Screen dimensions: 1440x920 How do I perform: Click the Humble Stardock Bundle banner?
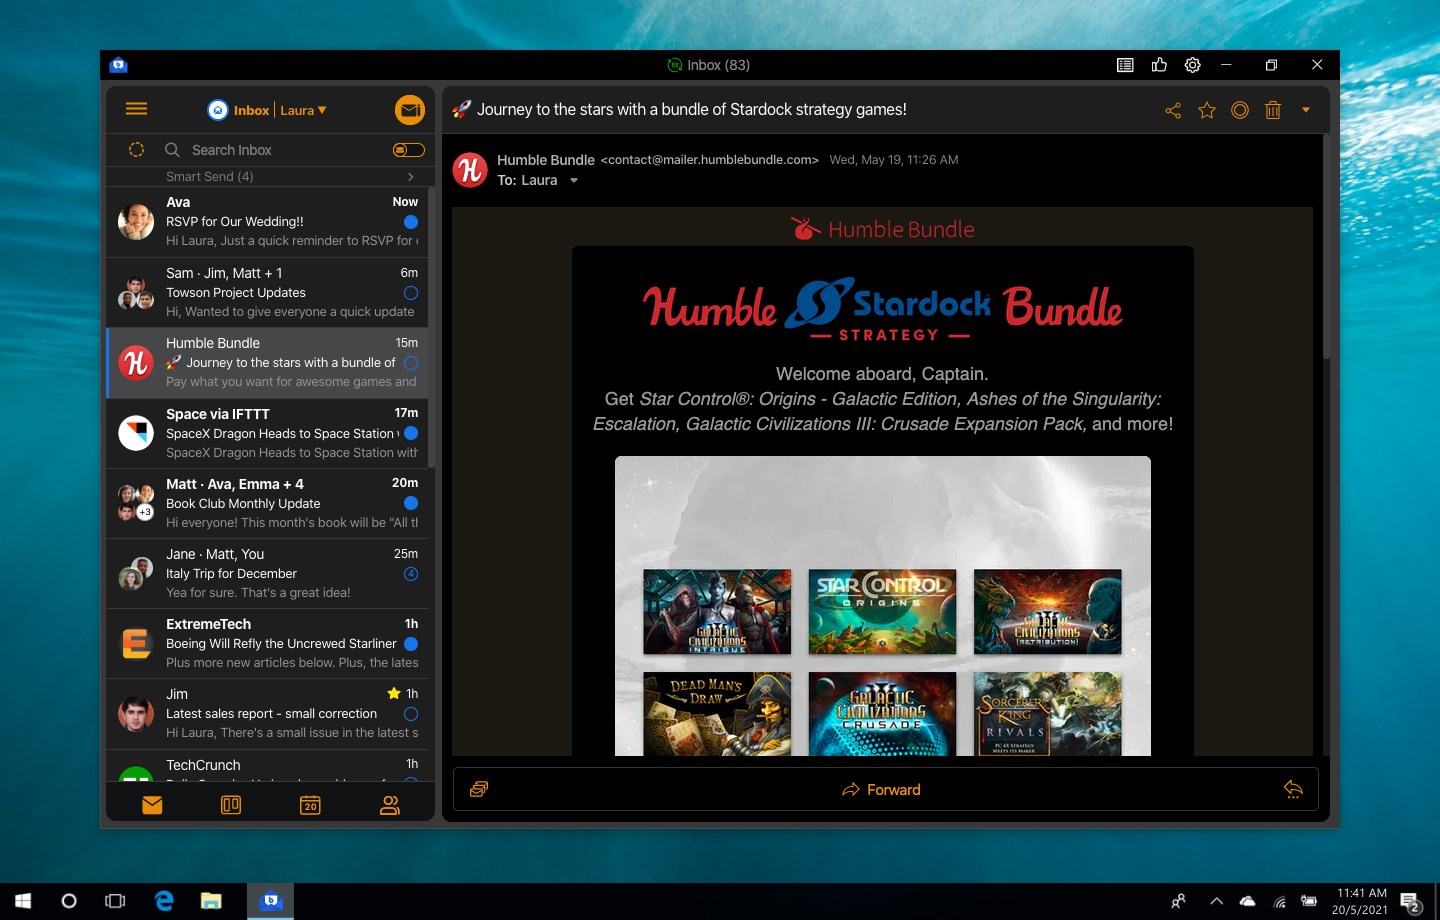tap(882, 310)
